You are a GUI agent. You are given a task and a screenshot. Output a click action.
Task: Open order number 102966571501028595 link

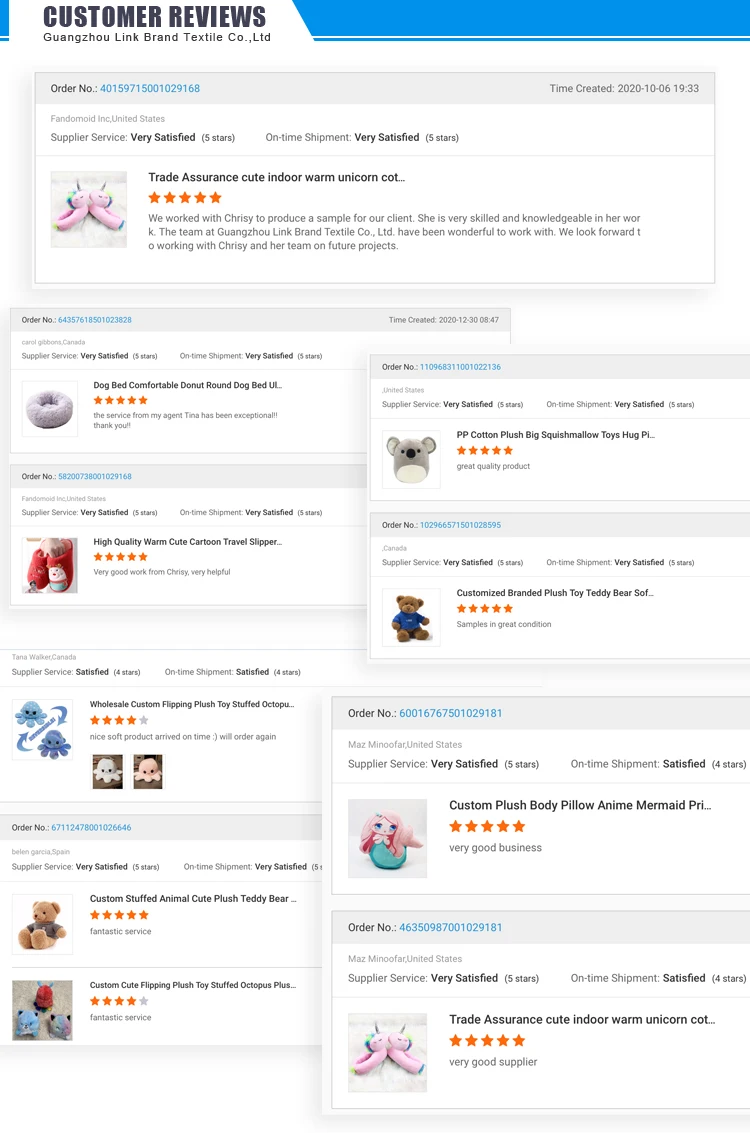tap(460, 525)
